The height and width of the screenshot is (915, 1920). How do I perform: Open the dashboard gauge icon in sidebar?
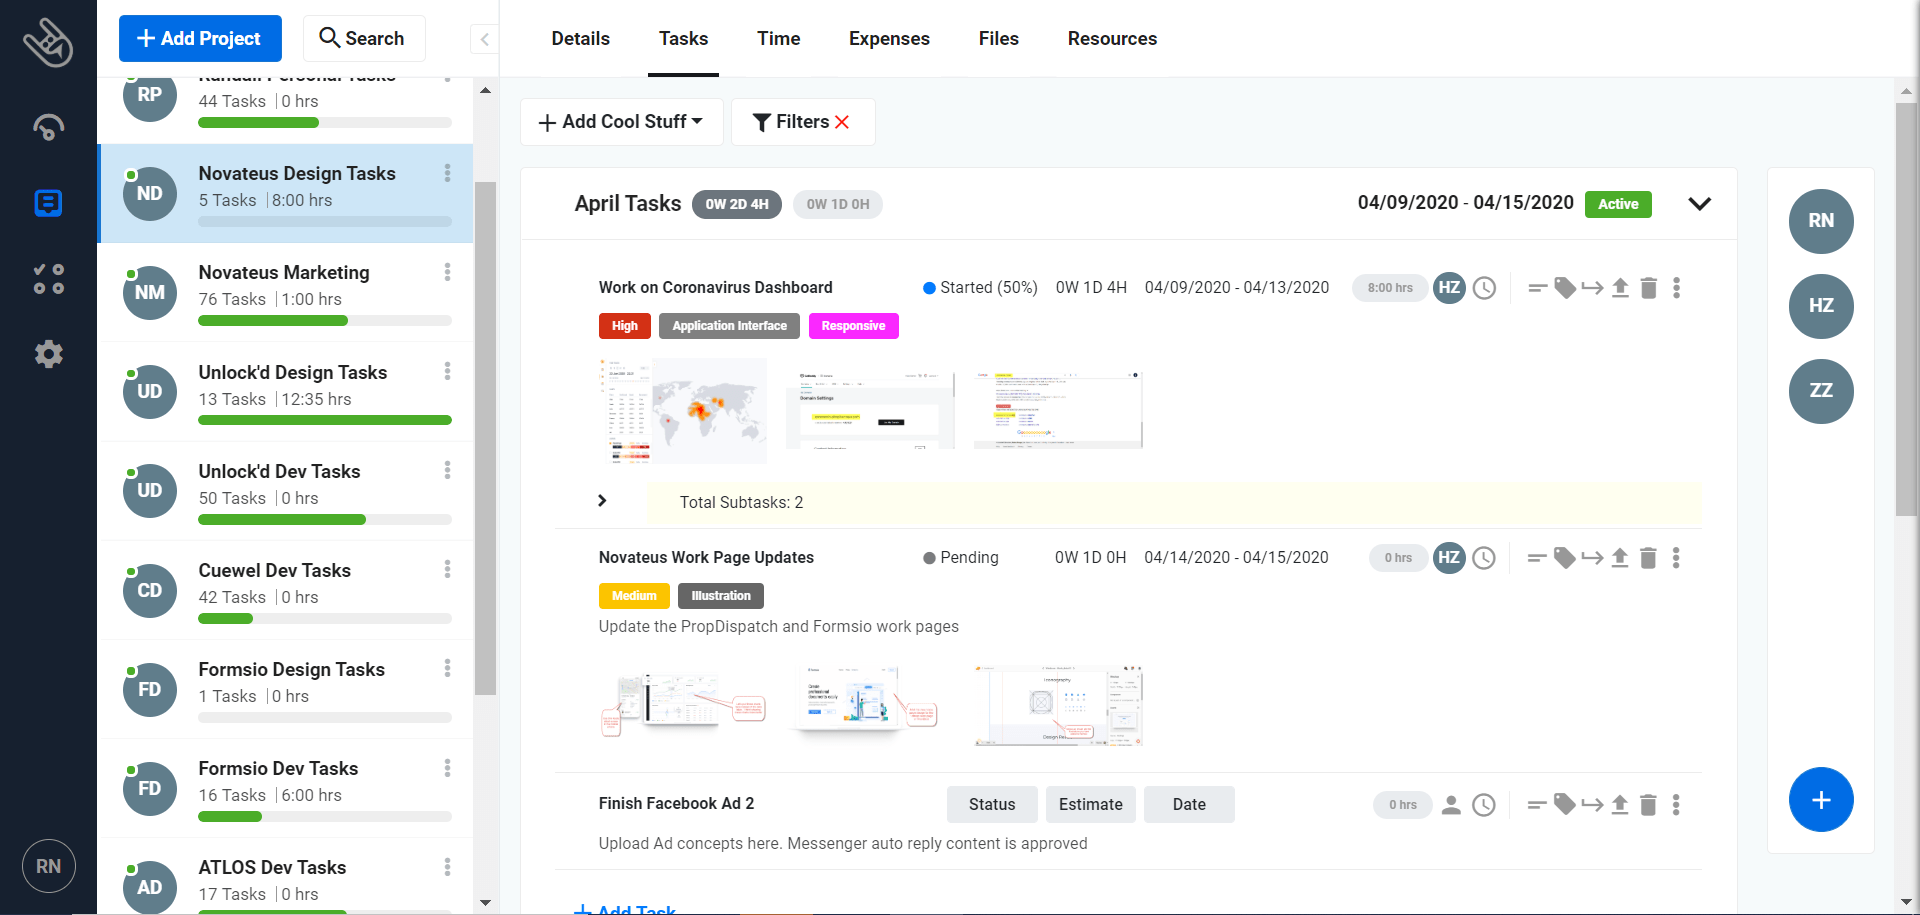pyautogui.click(x=48, y=127)
